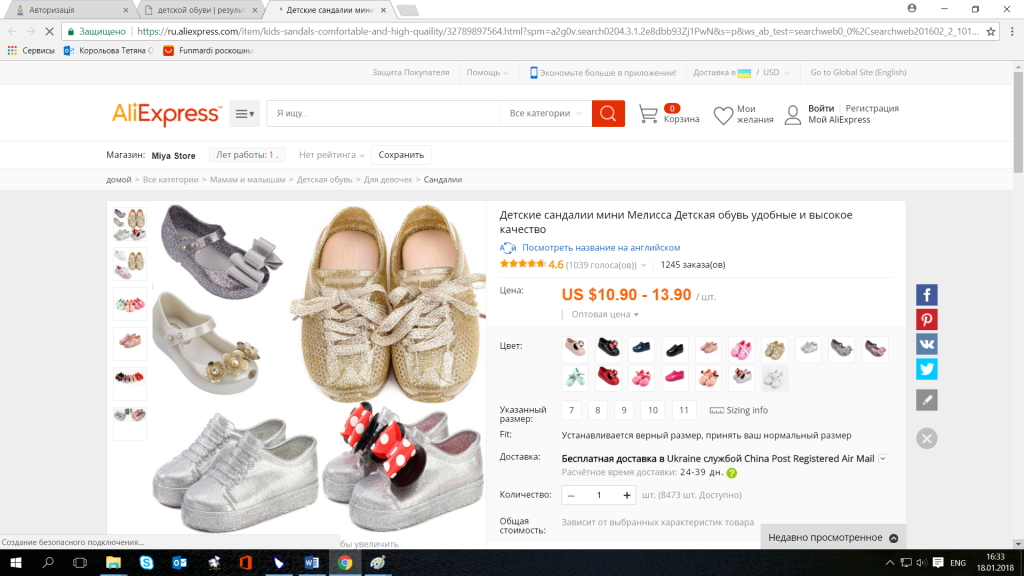Click the Я ищу search input field

coord(383,114)
